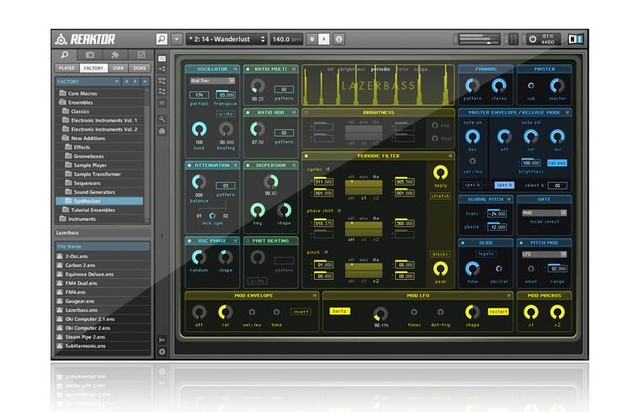Viewport: 638px width, 412px height.
Task: Start playback with the play button
Action: pos(324,39)
